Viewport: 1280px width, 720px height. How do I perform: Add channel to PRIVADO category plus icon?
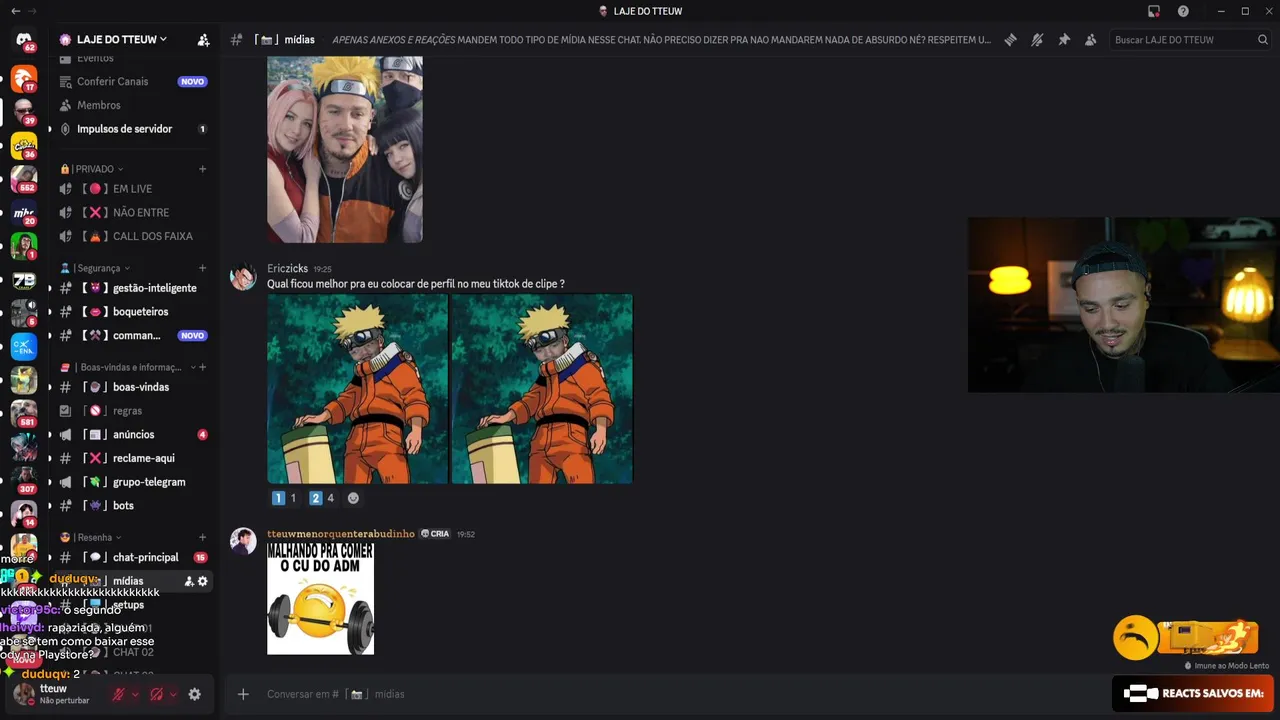[202, 169]
